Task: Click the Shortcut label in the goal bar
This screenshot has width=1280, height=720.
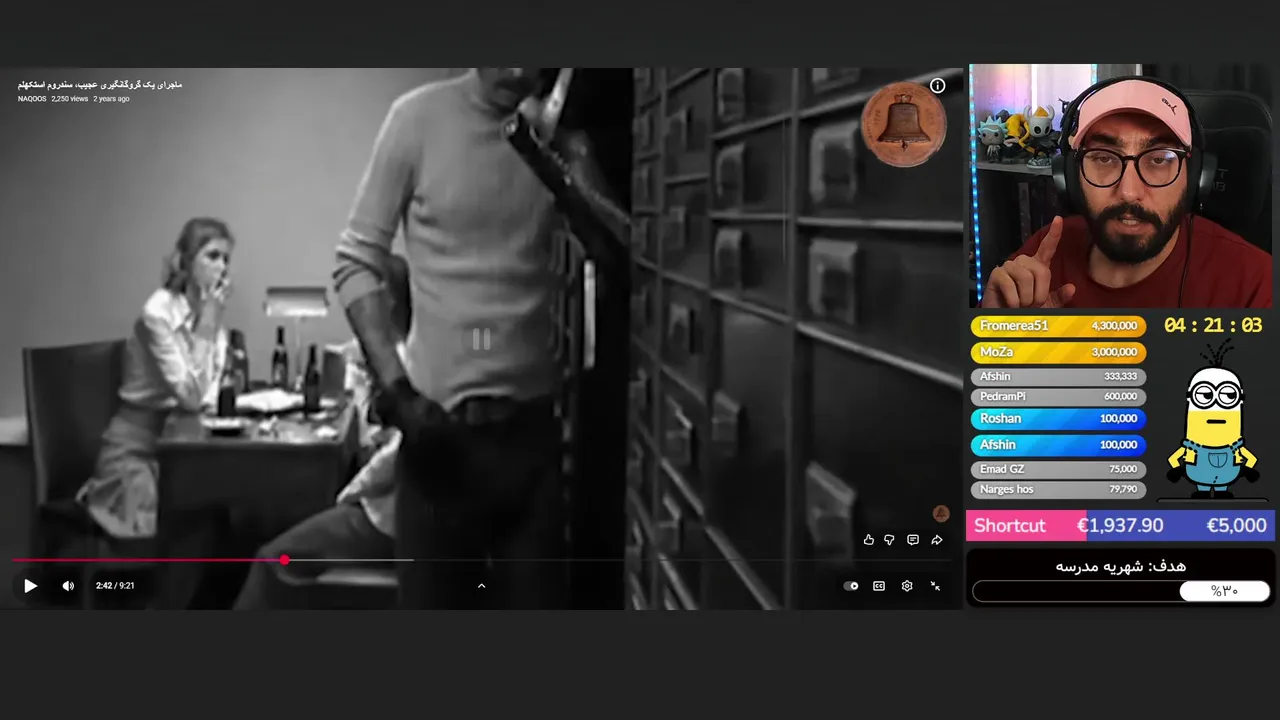Action: point(1009,526)
